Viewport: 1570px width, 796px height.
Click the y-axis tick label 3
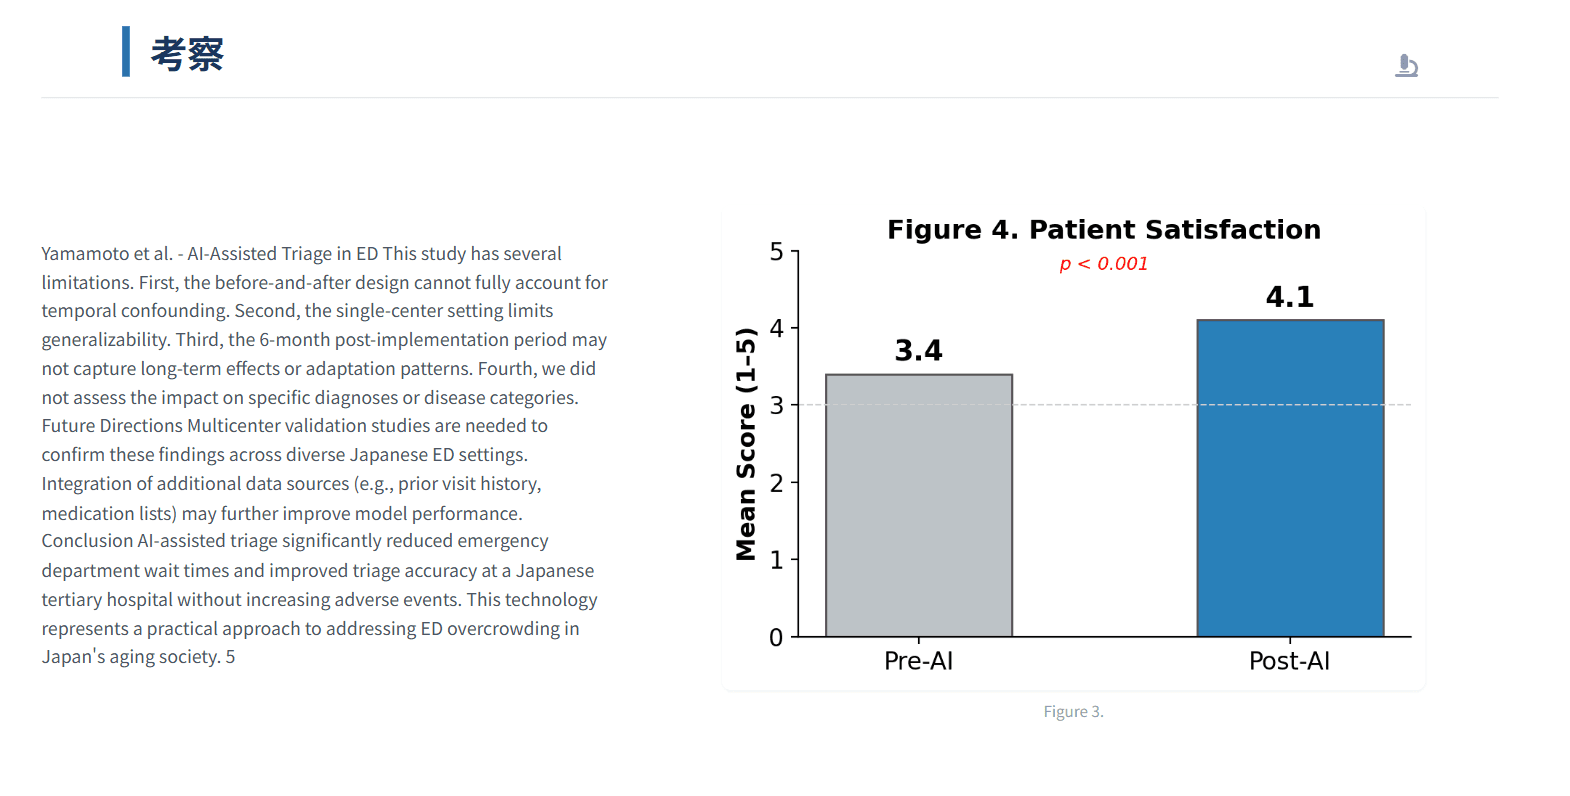point(776,406)
